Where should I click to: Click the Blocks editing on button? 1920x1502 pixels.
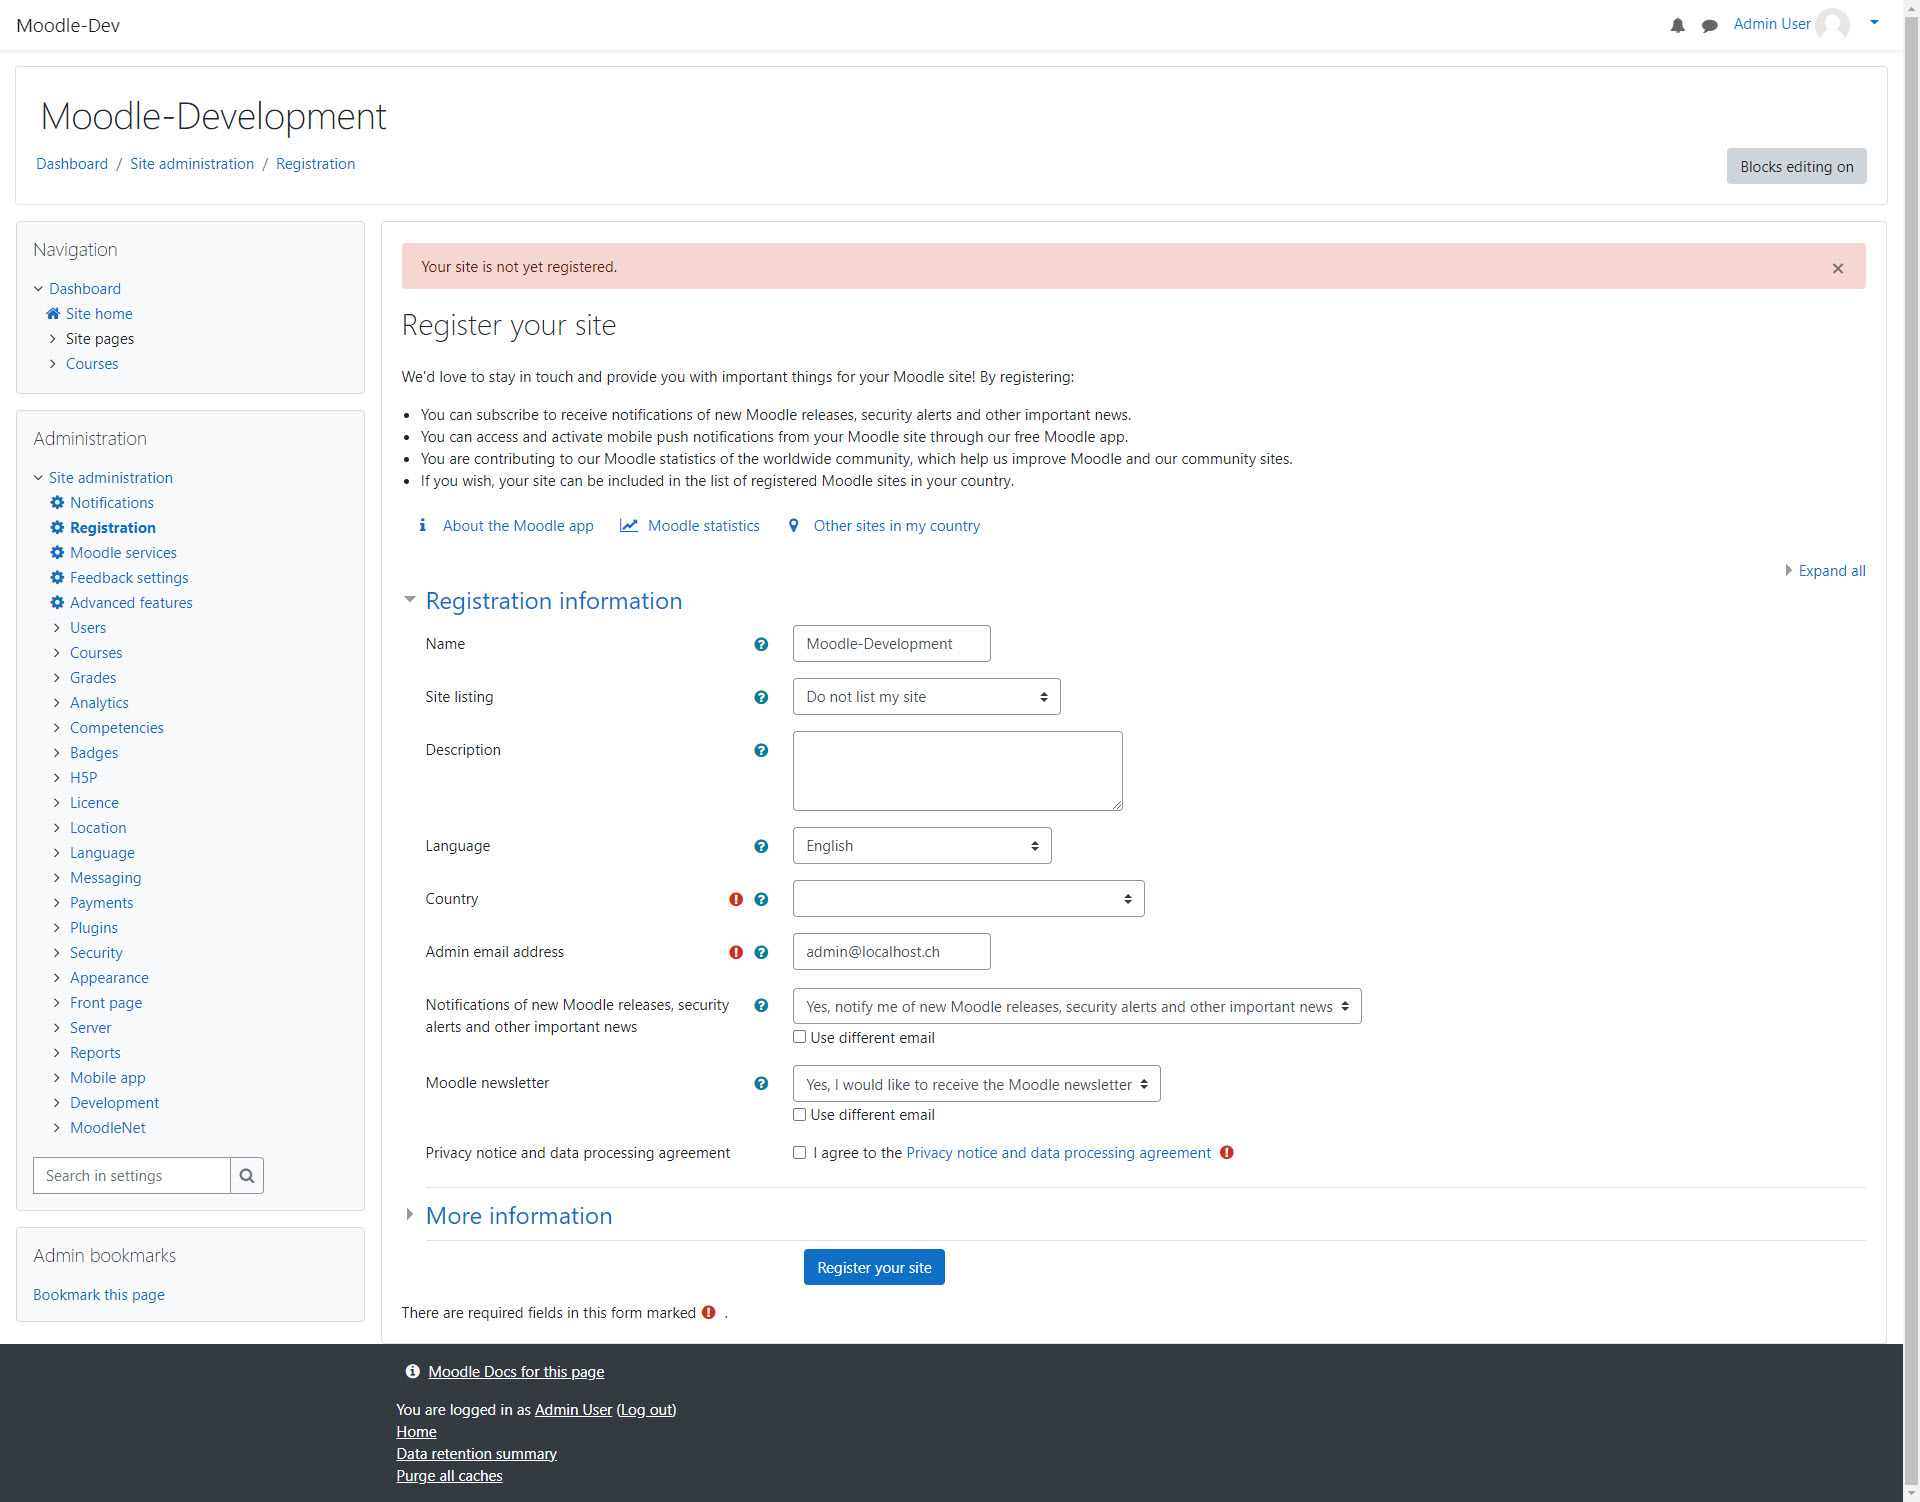click(1796, 167)
